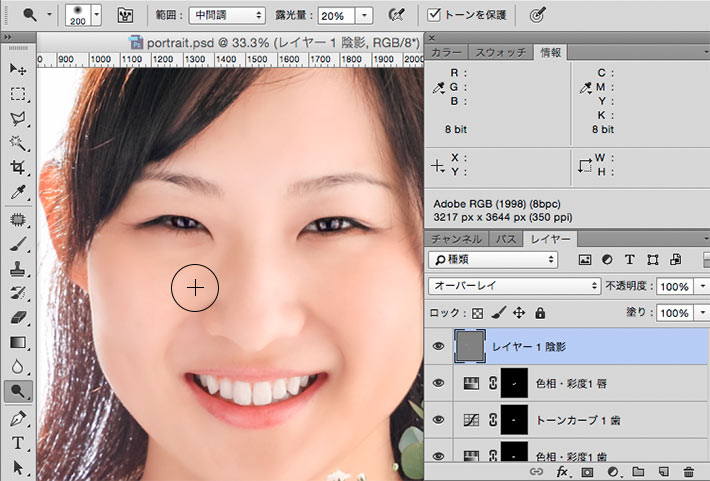Select the Clone Stamp tool
710x481 pixels.
(18, 269)
